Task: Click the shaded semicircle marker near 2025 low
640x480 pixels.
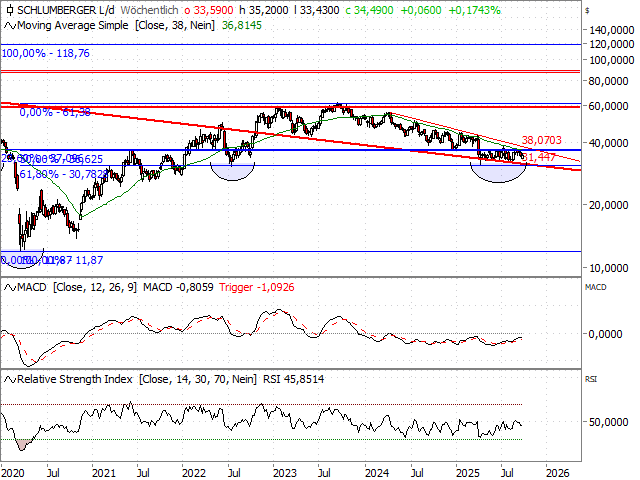Action: (498, 173)
